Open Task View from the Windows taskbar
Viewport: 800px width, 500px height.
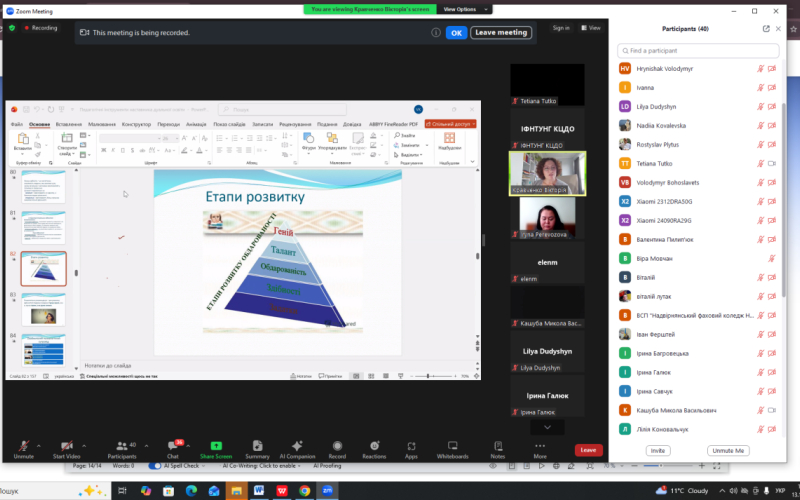(x=122, y=491)
